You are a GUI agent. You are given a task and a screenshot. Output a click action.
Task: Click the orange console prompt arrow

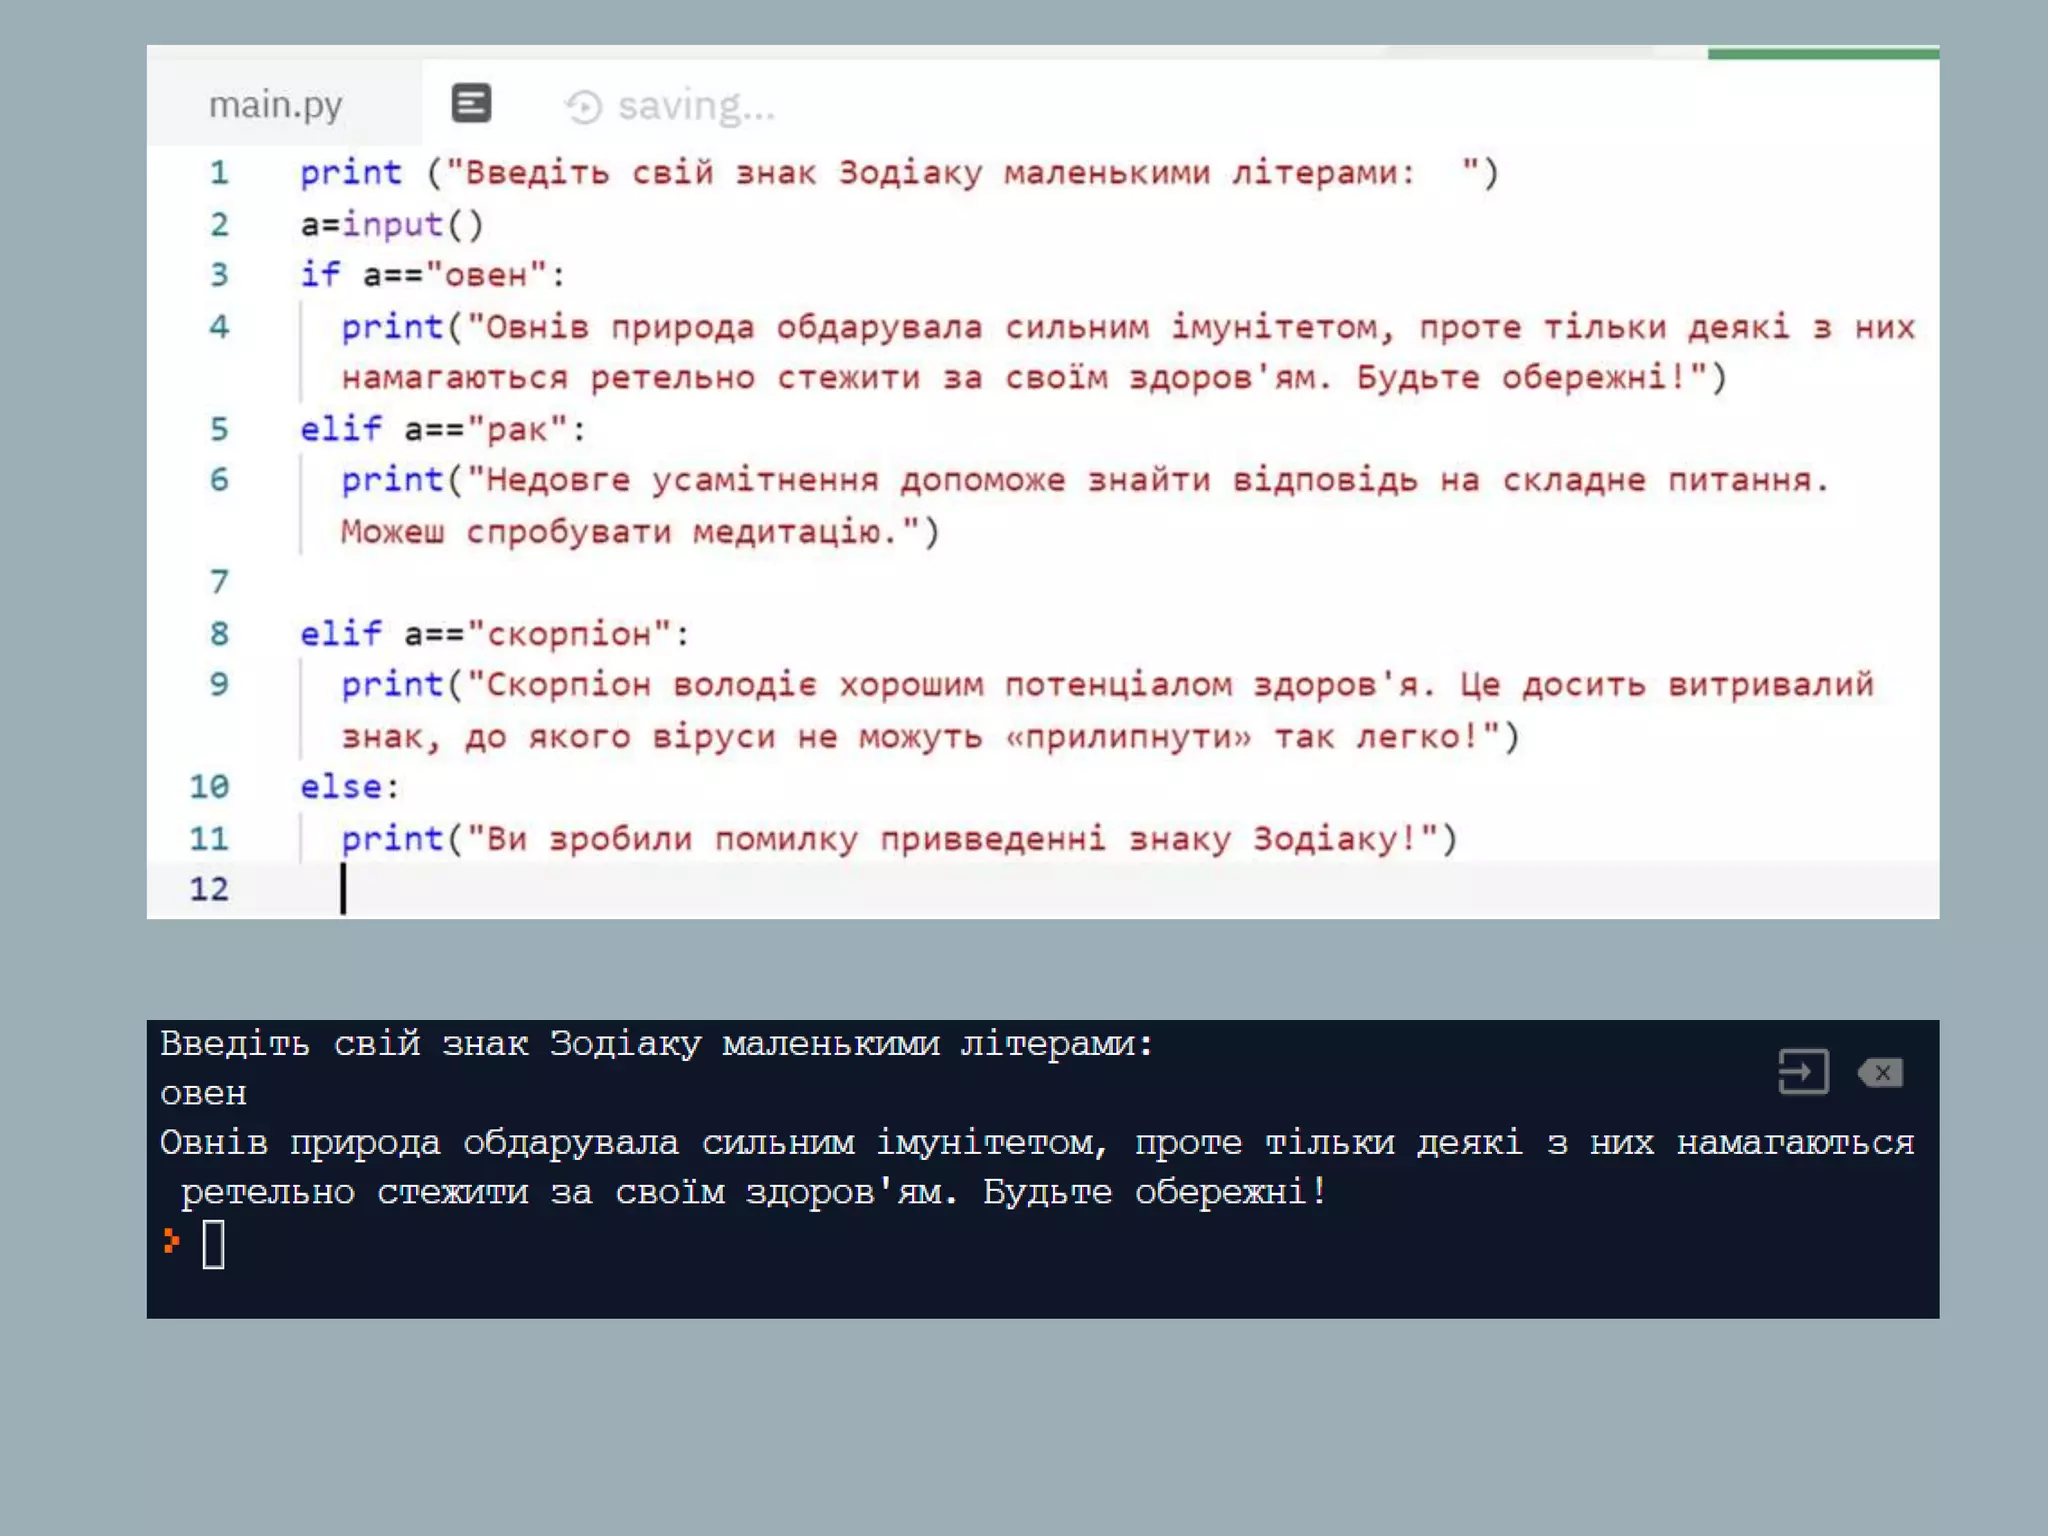pyautogui.click(x=172, y=1241)
